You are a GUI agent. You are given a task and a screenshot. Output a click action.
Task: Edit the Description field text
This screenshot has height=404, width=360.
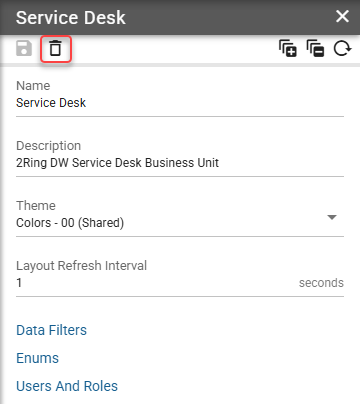coord(180,163)
